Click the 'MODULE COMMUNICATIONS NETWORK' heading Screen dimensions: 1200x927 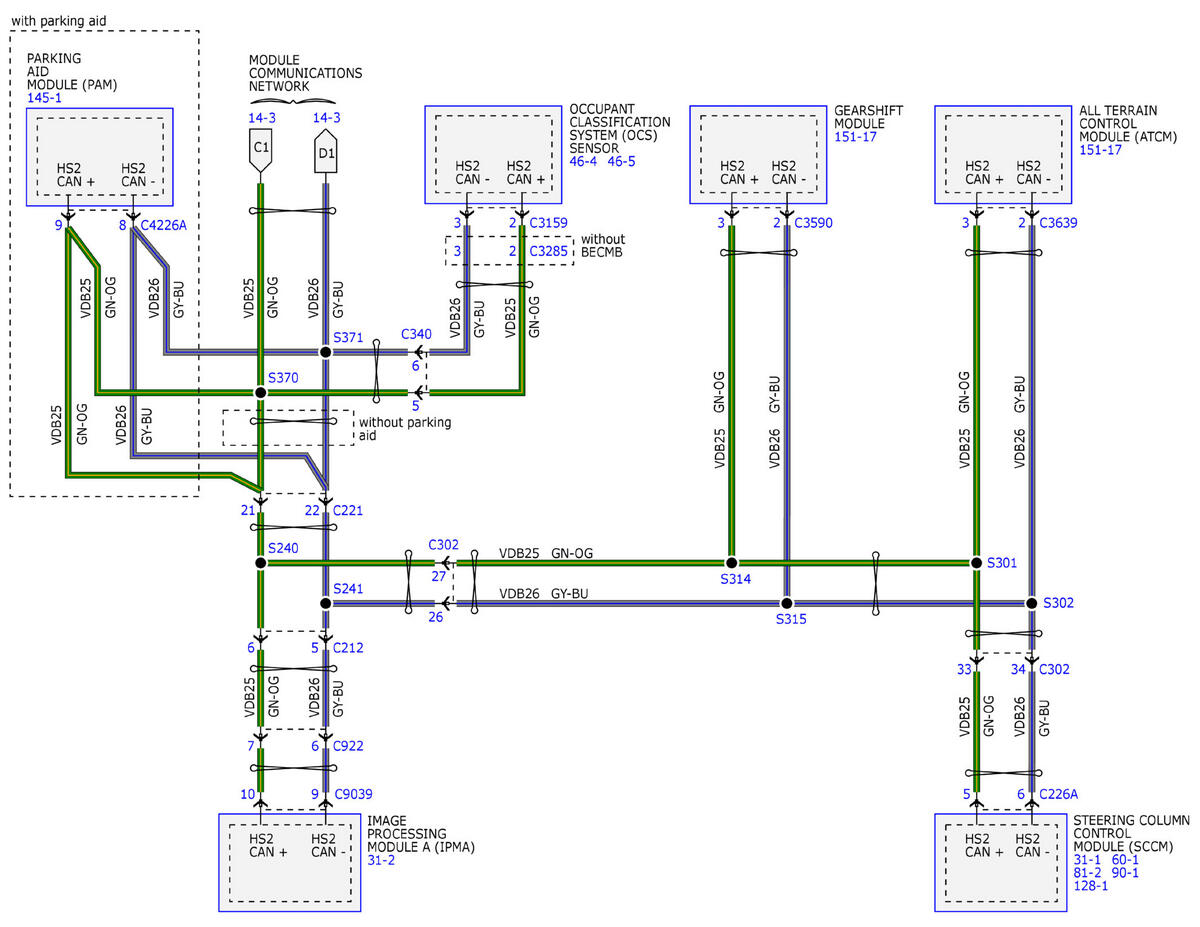[x=306, y=73]
